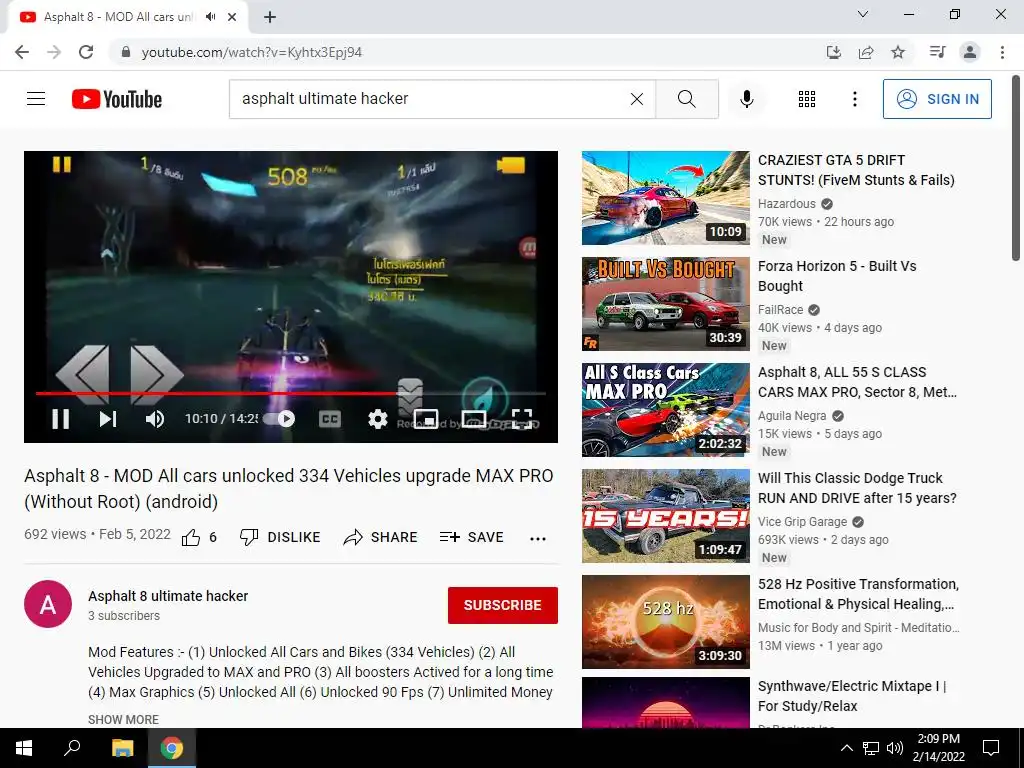Image resolution: width=1024 pixels, height=768 pixels.
Task: Click the DISLIKE button
Action: coord(280,537)
